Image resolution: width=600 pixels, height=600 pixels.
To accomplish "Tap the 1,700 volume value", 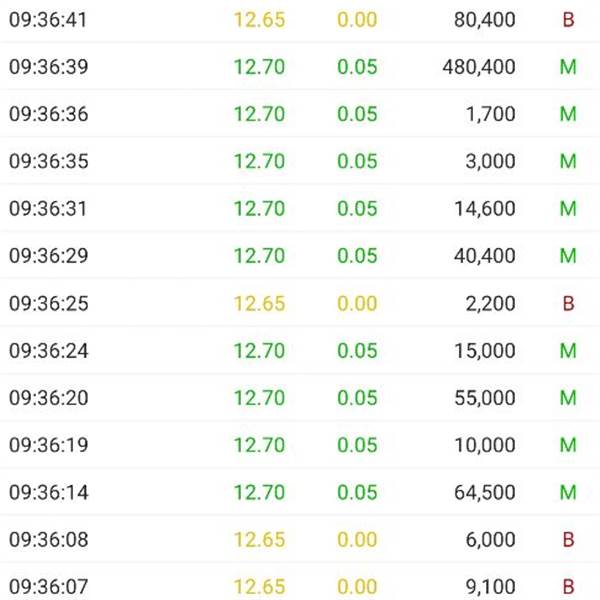I will click(x=490, y=114).
